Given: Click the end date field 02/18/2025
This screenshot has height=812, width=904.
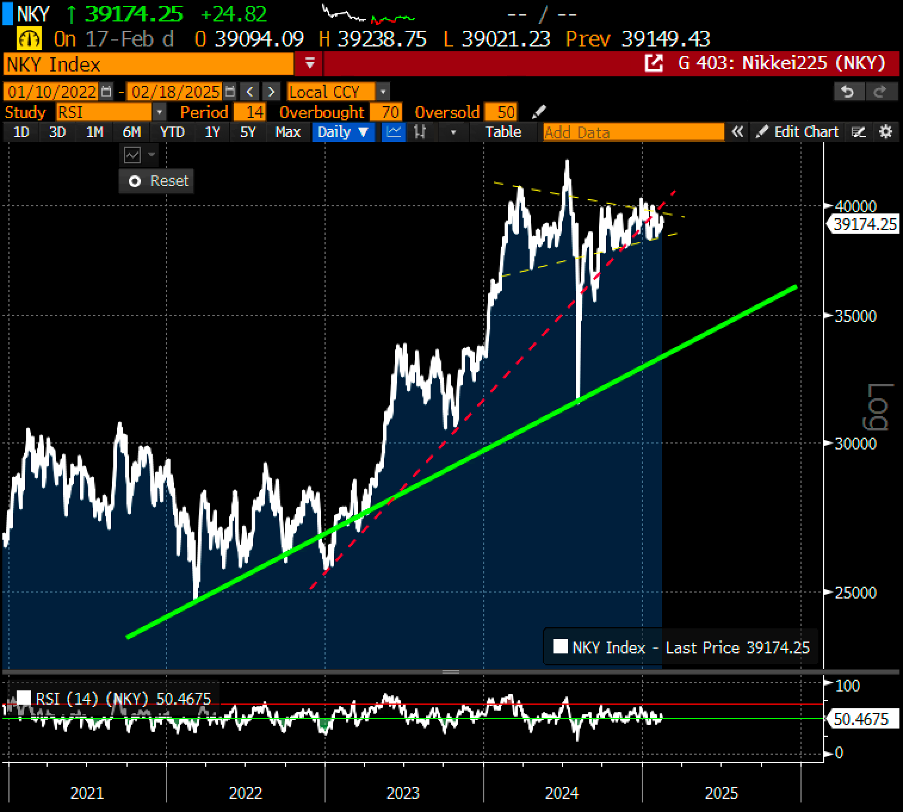Looking at the screenshot, I should pos(175,92).
